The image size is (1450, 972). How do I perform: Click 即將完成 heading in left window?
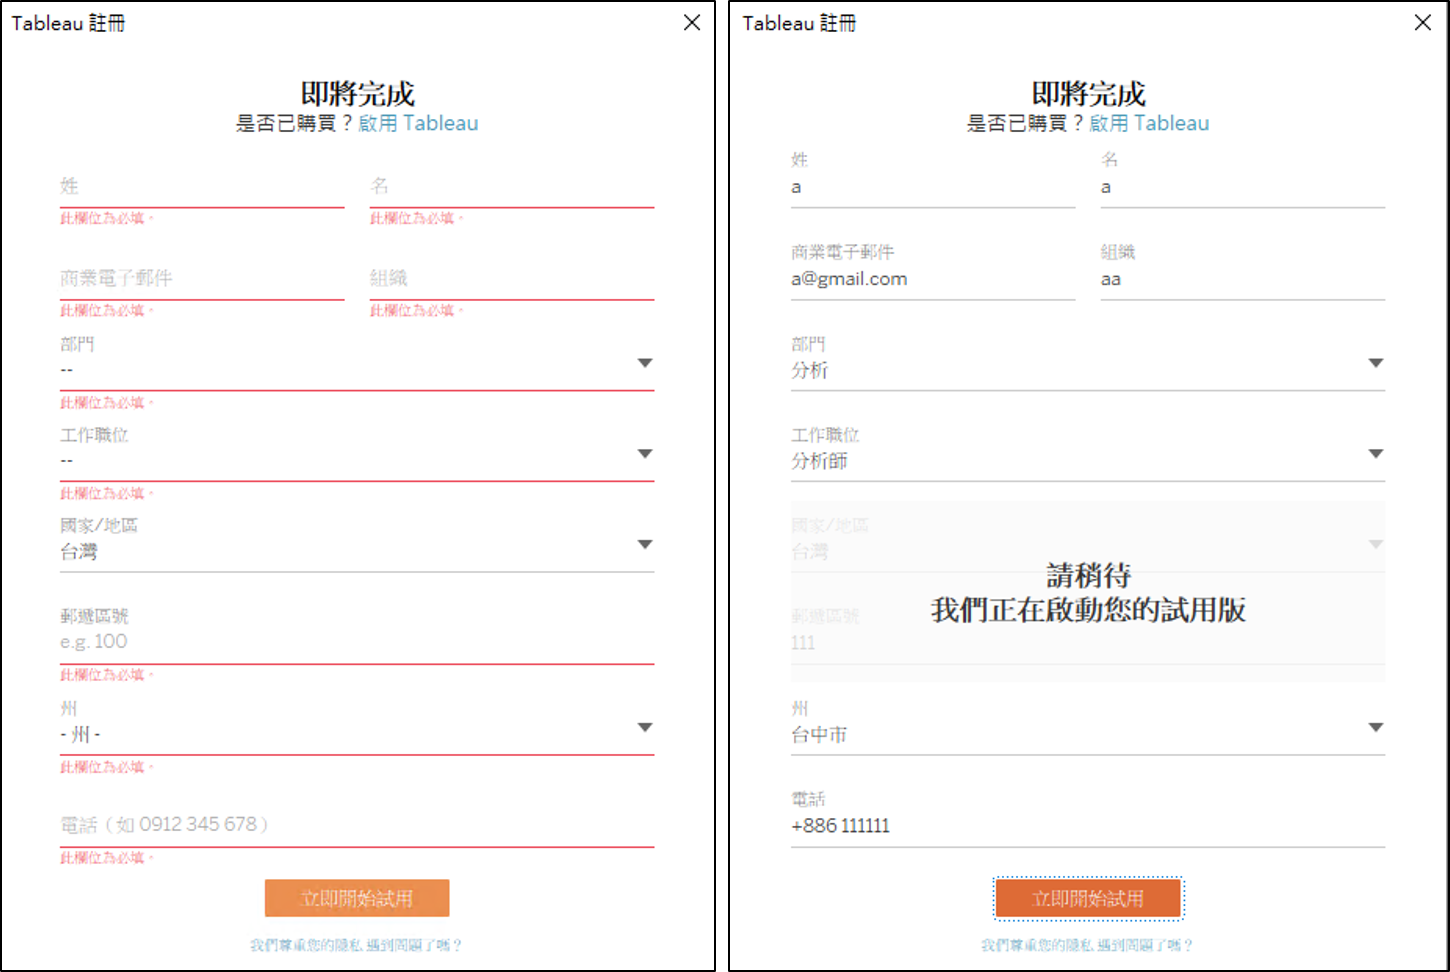[357, 94]
